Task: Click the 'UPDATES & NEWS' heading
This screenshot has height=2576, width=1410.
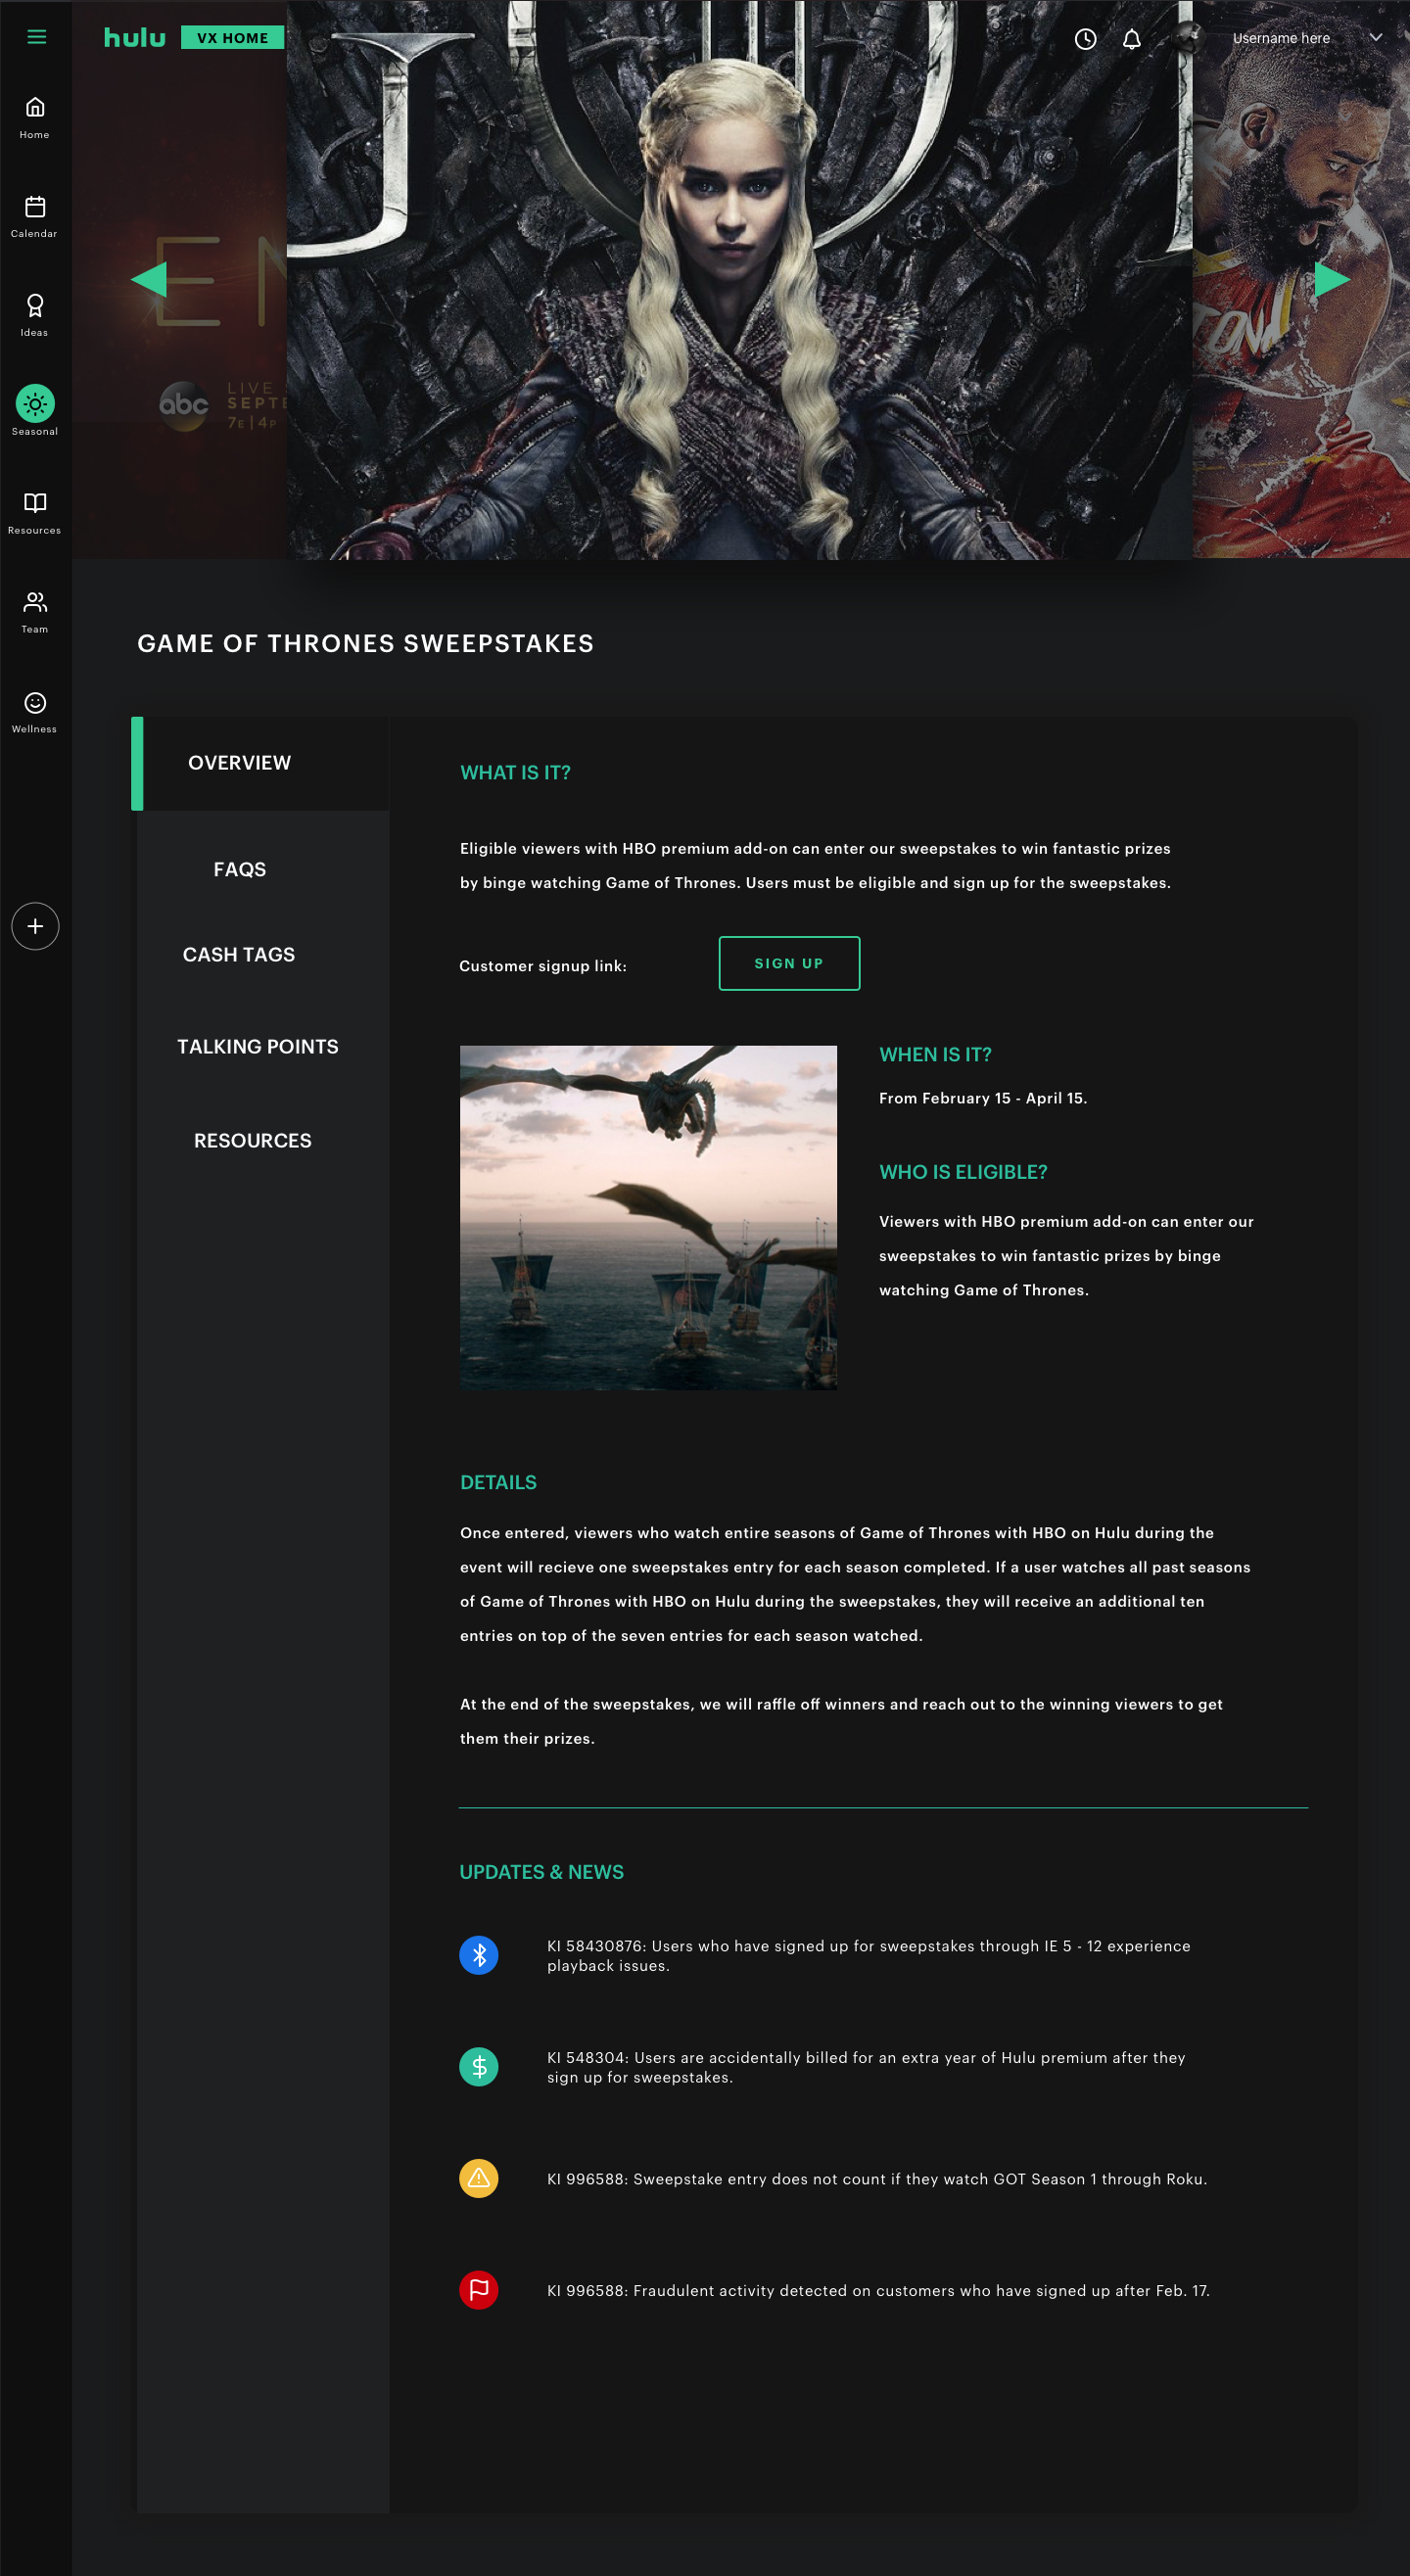Action: [x=541, y=1872]
